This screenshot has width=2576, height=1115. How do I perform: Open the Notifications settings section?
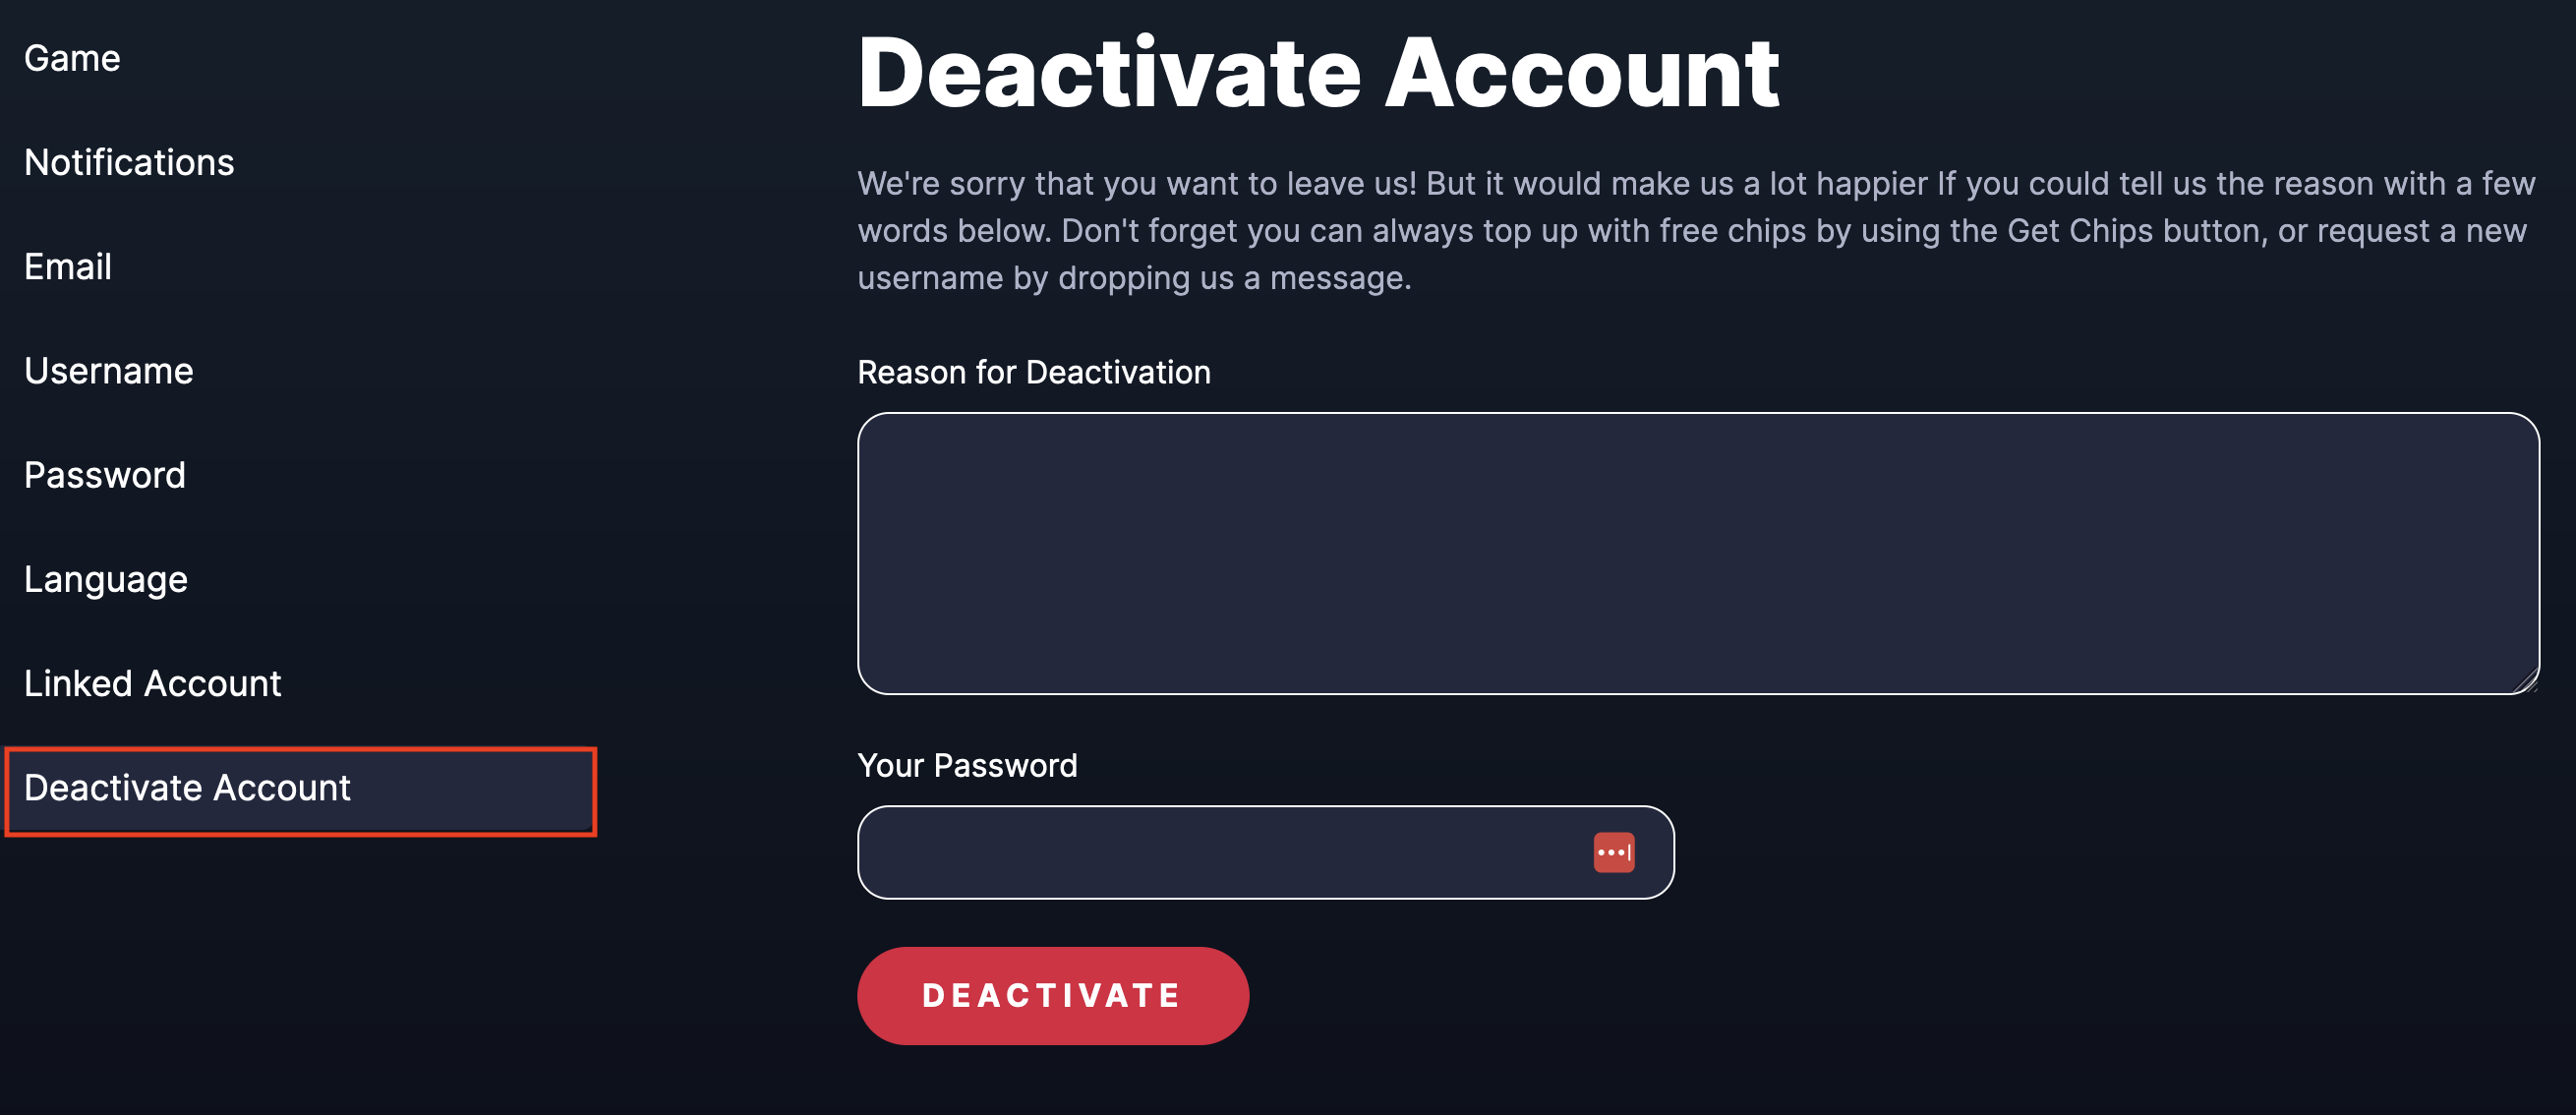click(x=129, y=162)
